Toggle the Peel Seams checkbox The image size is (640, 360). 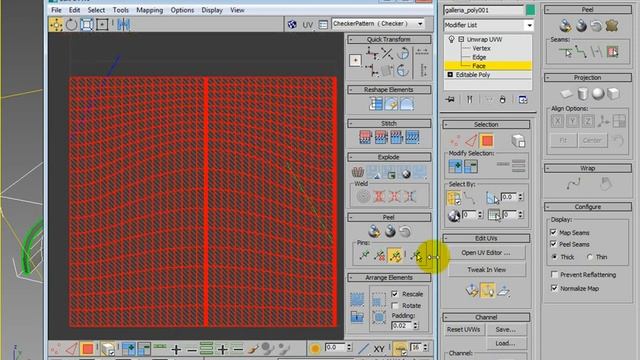coord(553,244)
